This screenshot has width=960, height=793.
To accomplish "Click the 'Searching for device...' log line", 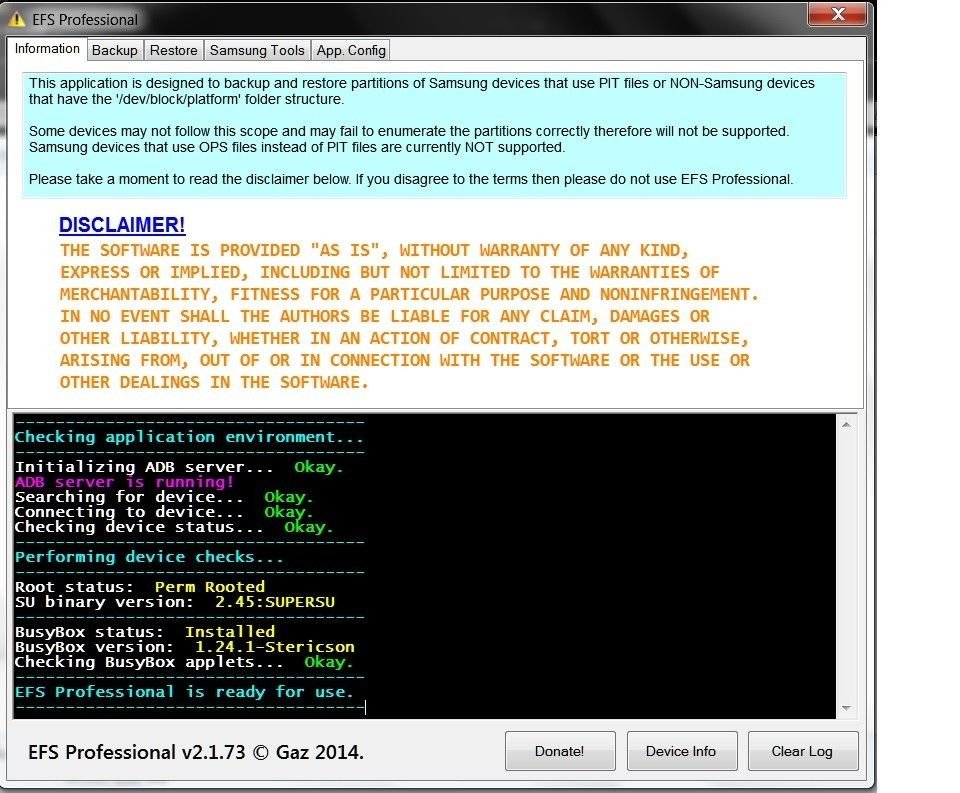I will coord(164,497).
